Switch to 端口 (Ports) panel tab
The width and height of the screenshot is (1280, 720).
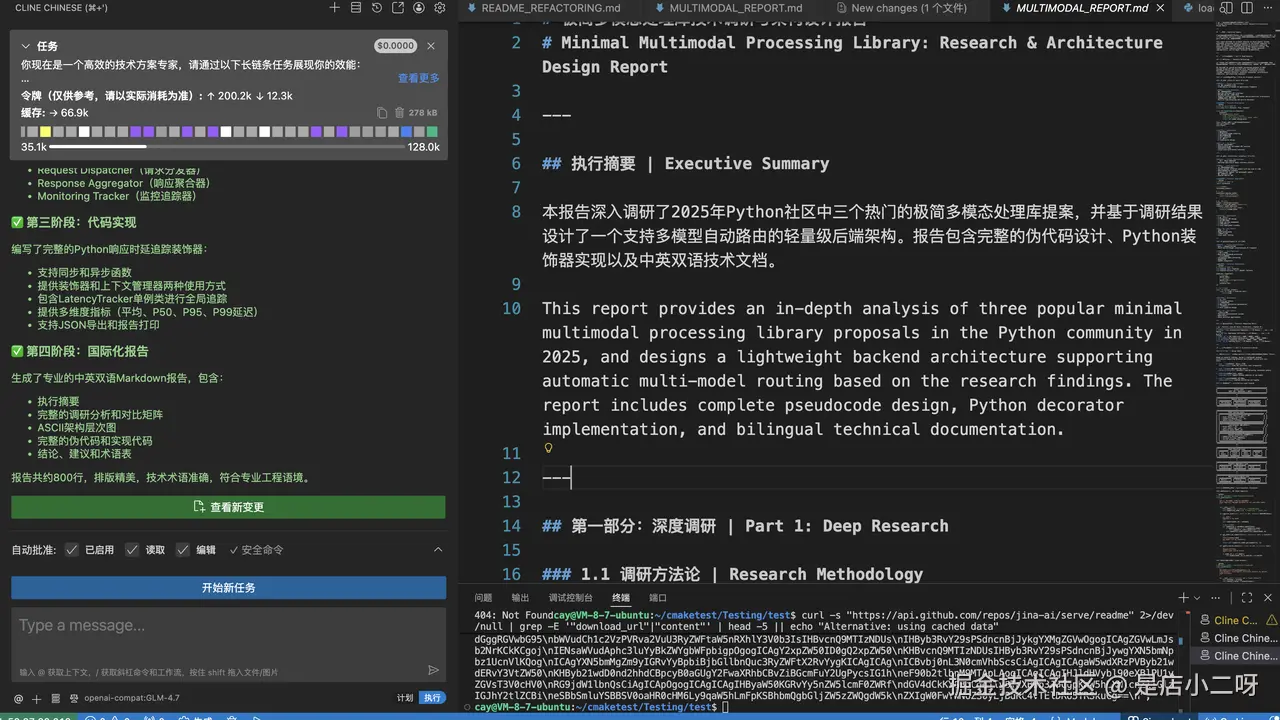click(658, 597)
